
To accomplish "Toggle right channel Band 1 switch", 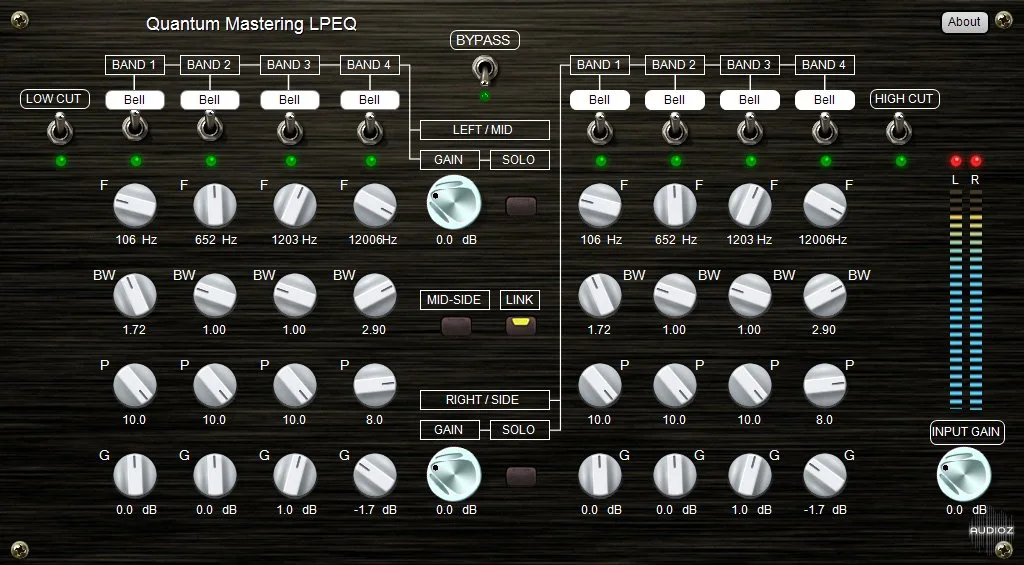I will point(600,129).
